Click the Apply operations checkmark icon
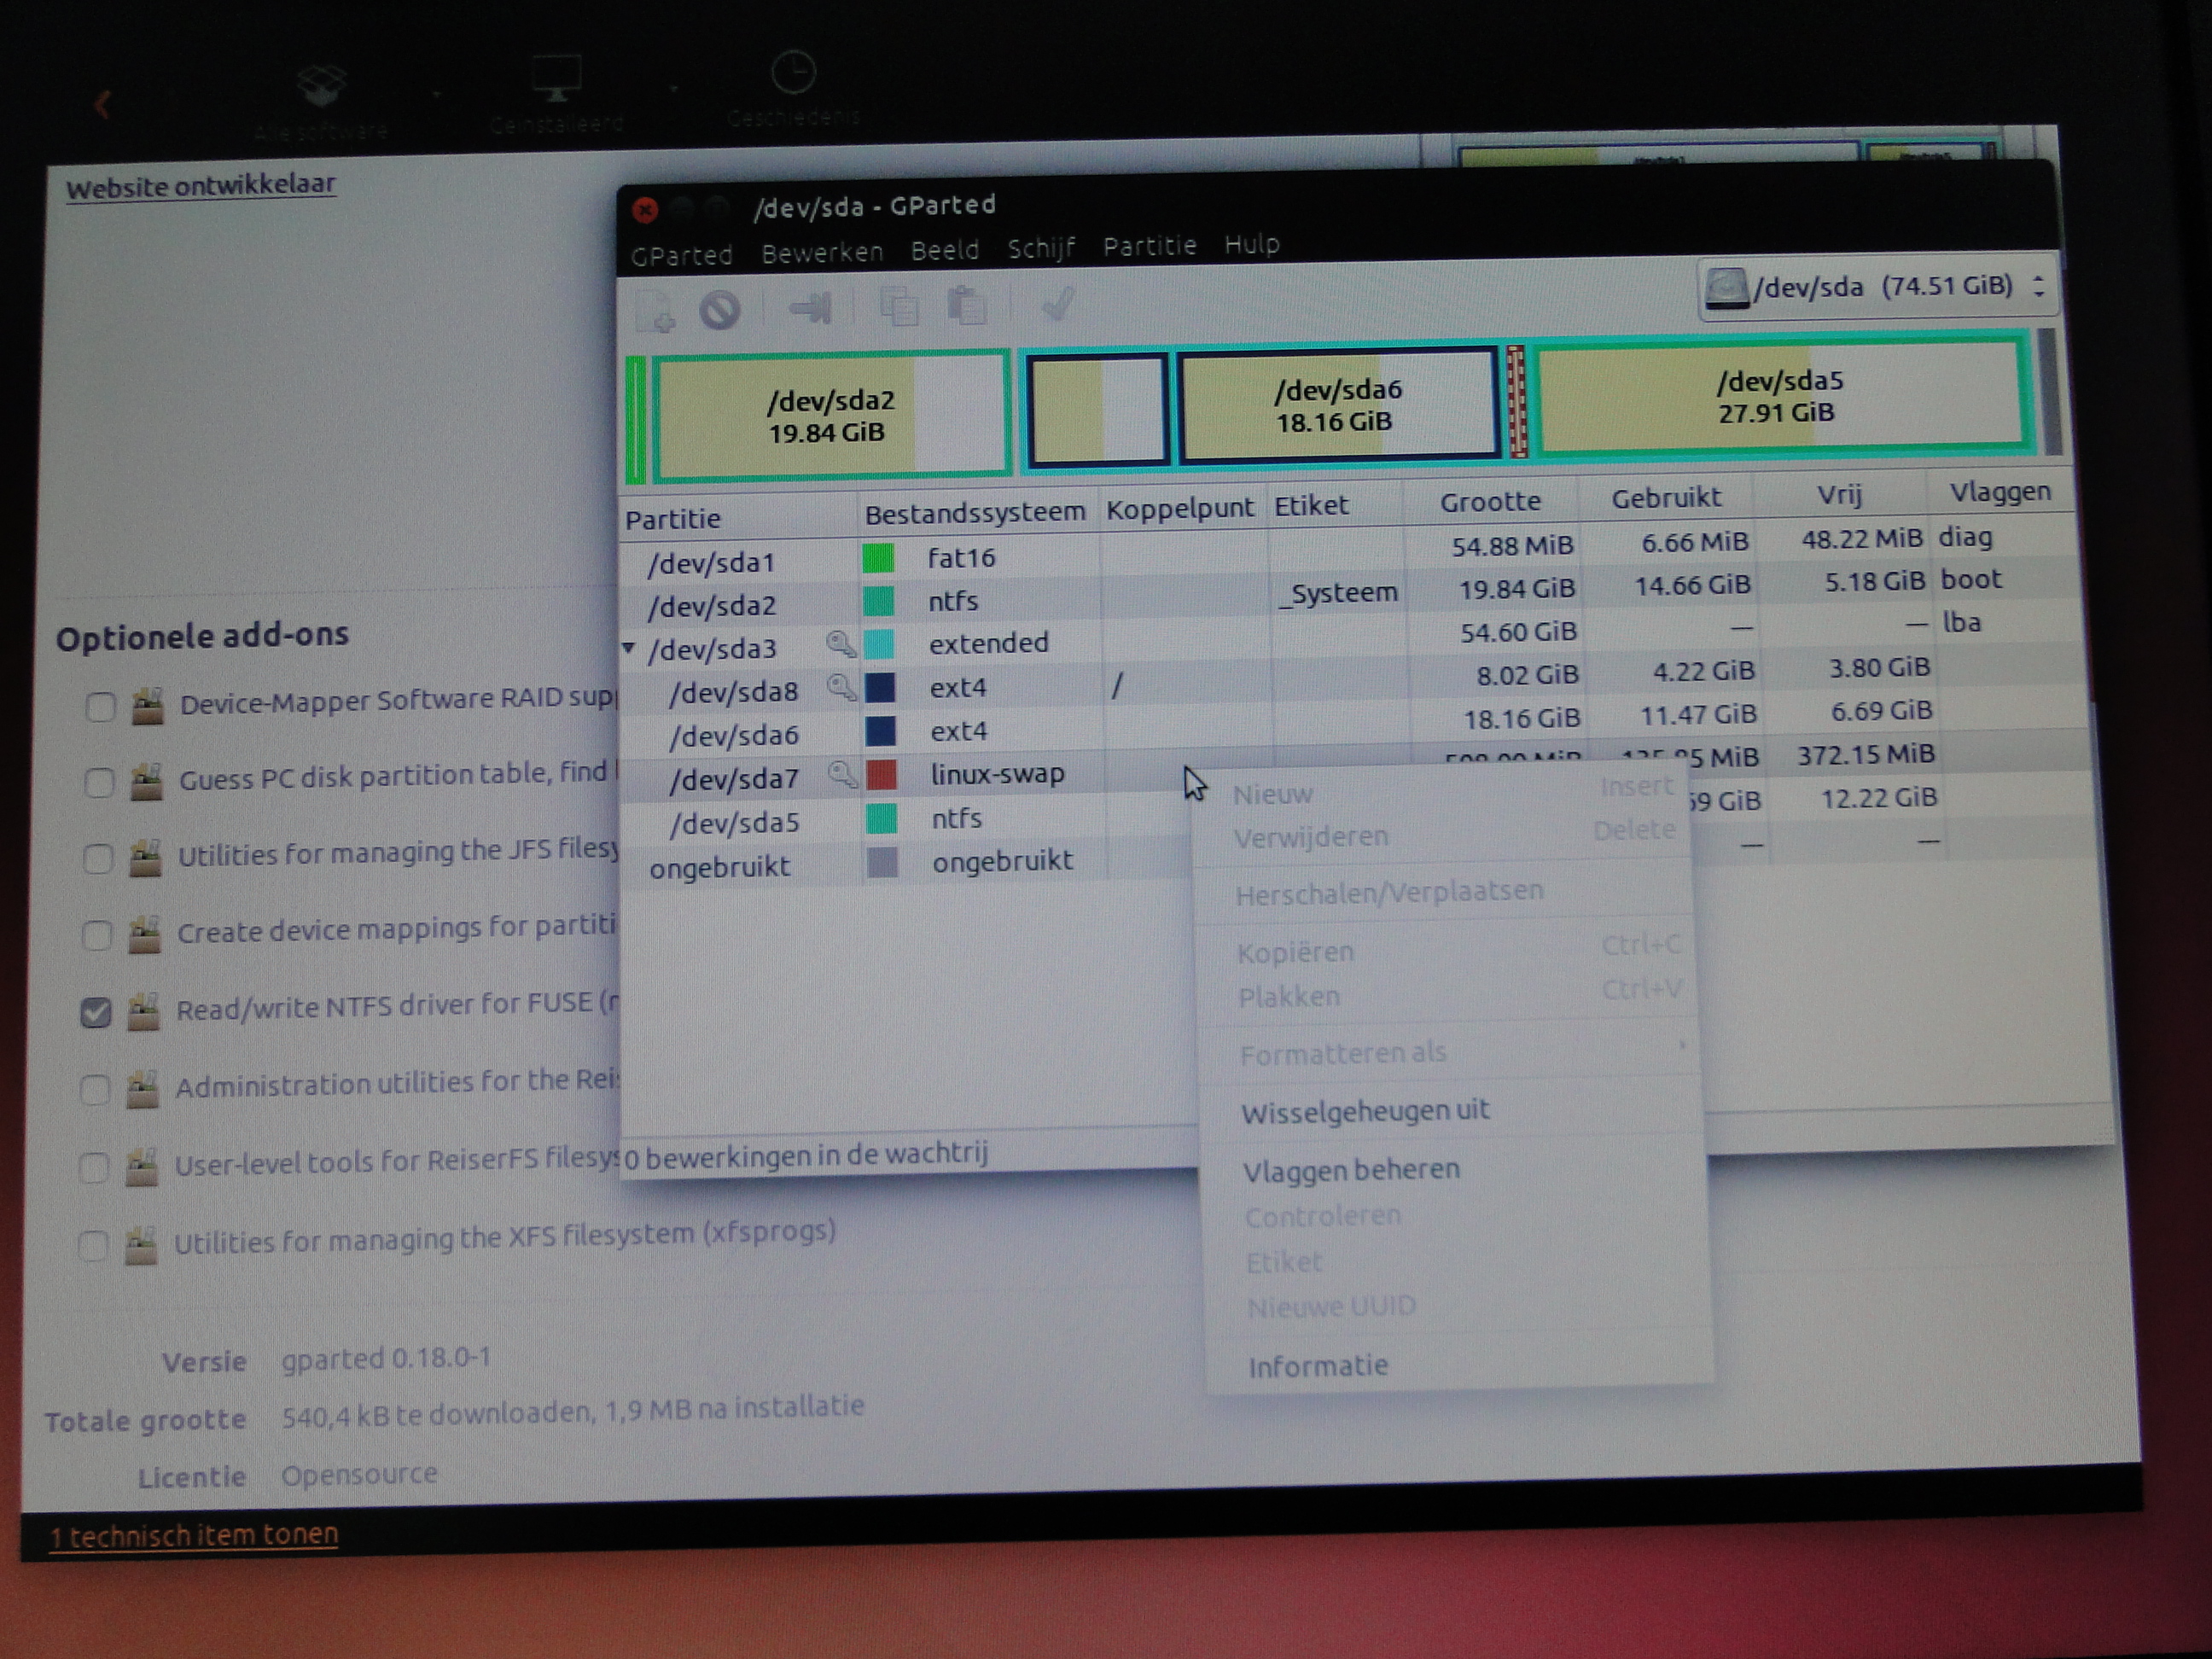Viewport: 2212px width, 1659px height. pos(1057,304)
